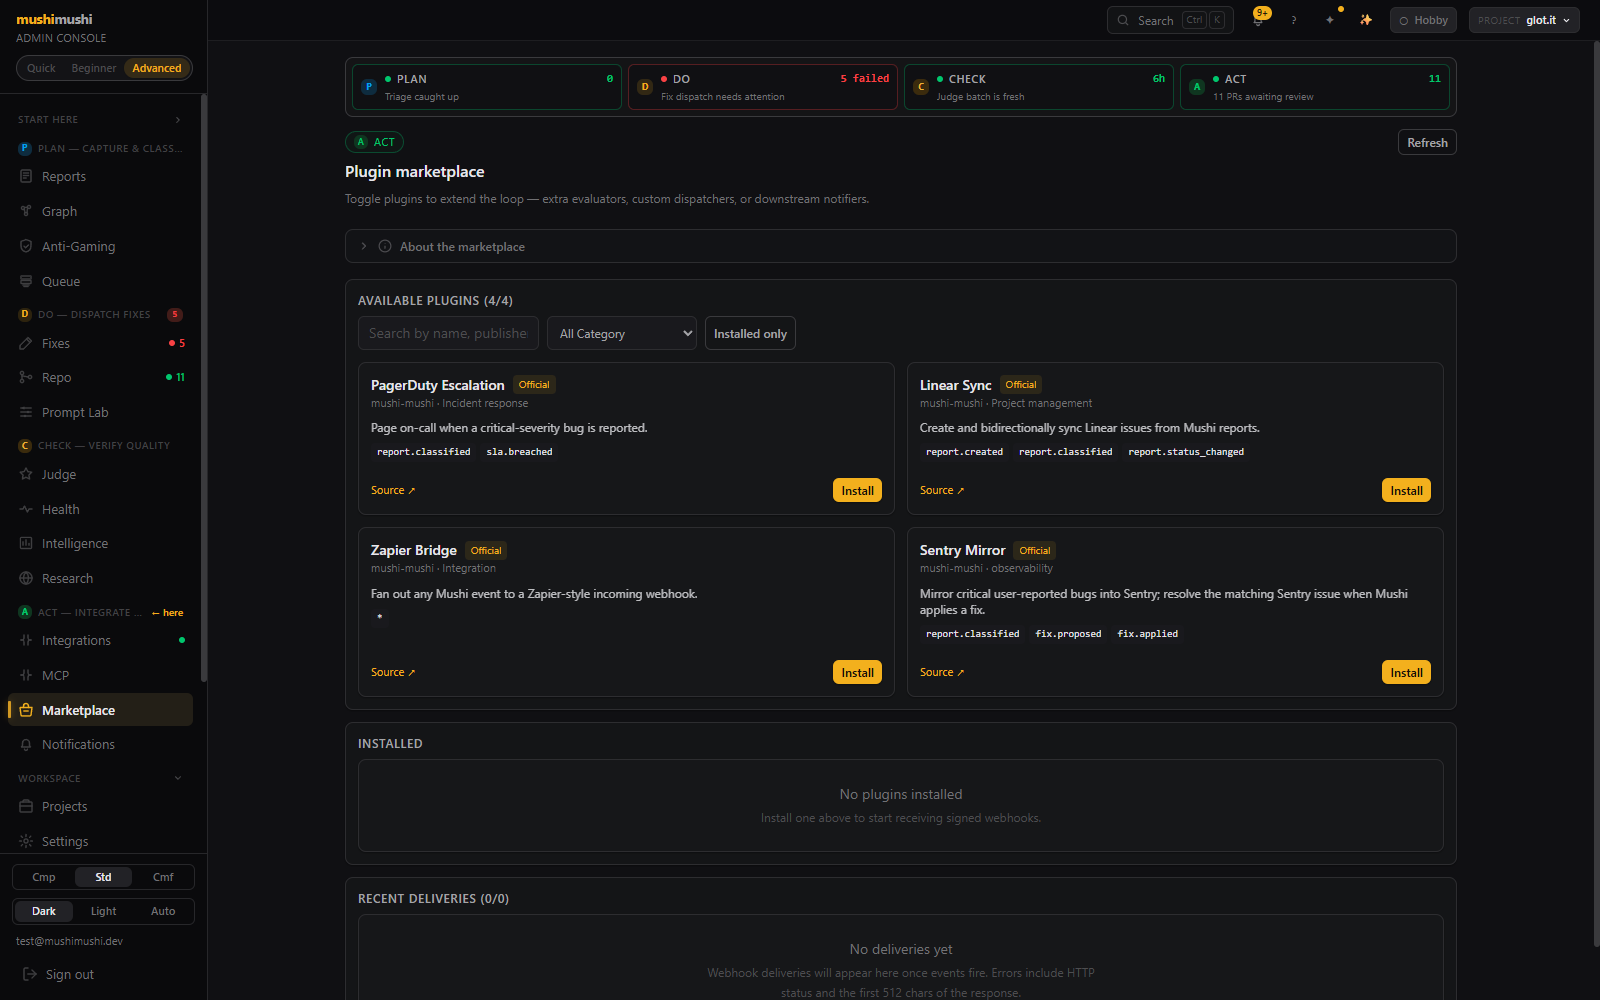Open notifications bell with 9+ badge
This screenshot has width=1600, height=1000.
click(x=1259, y=20)
